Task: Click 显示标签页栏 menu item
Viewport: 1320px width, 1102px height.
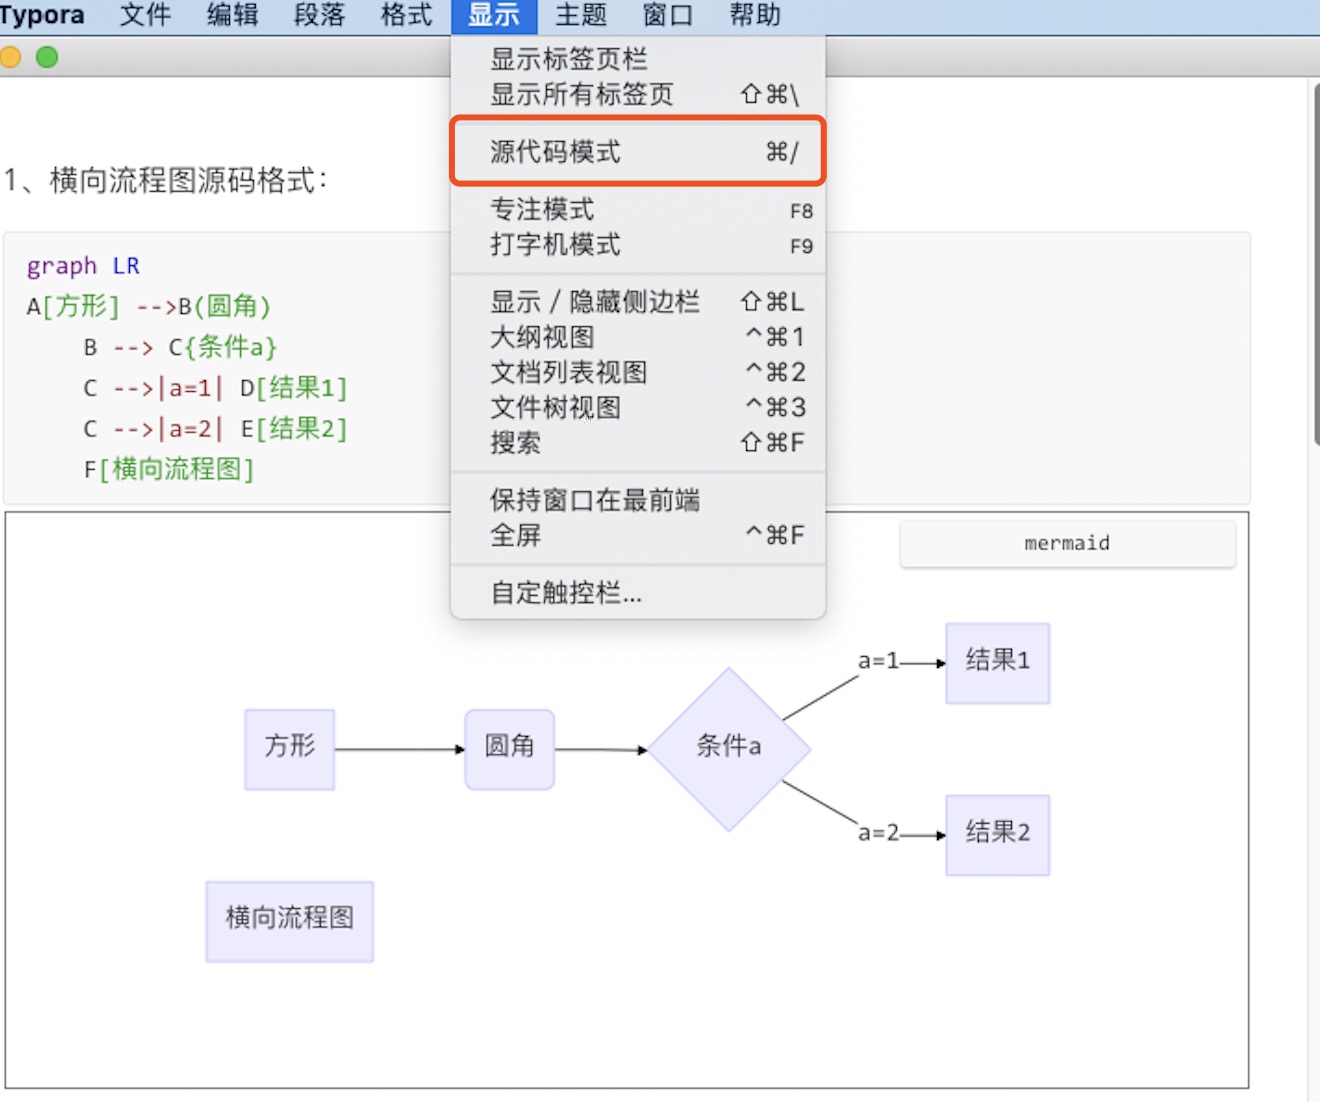Action: 638,59
